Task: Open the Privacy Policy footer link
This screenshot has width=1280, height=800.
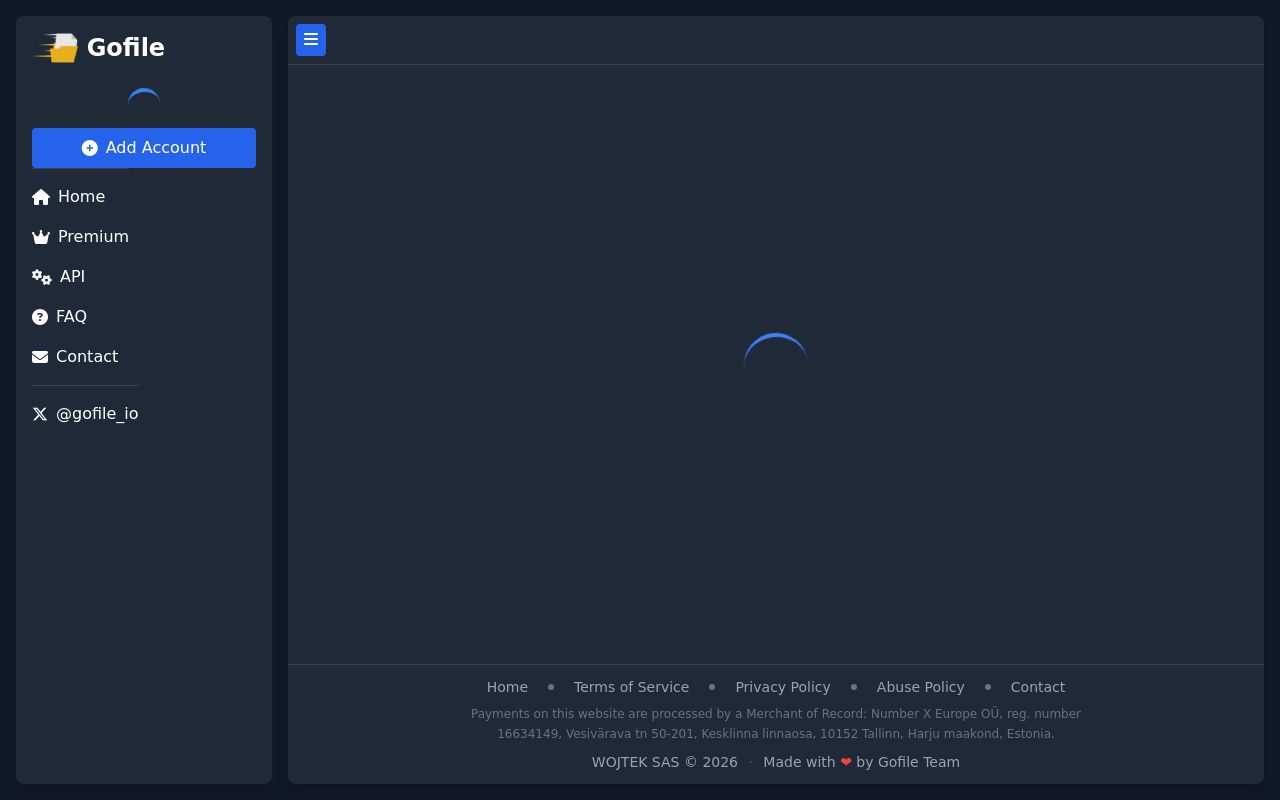Action: [x=783, y=687]
